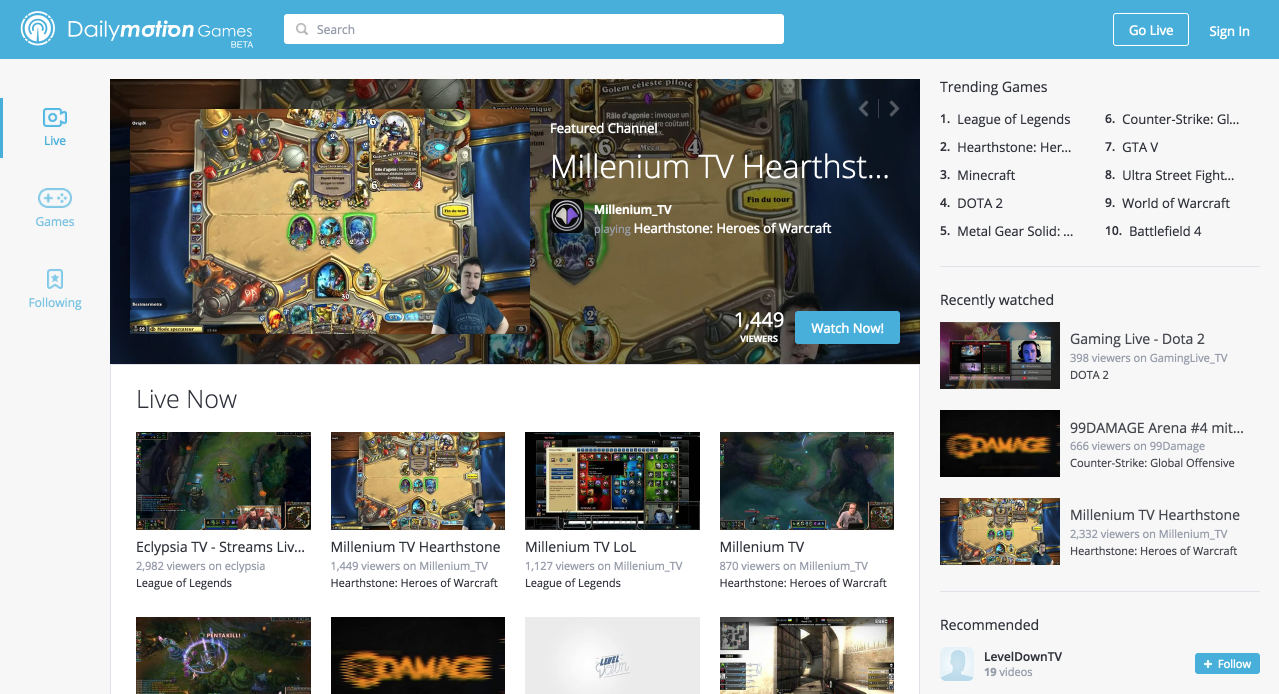This screenshot has height=694, width=1279.
Task: Open the 870-viewer Millenium TV thumbnail
Action: point(807,481)
